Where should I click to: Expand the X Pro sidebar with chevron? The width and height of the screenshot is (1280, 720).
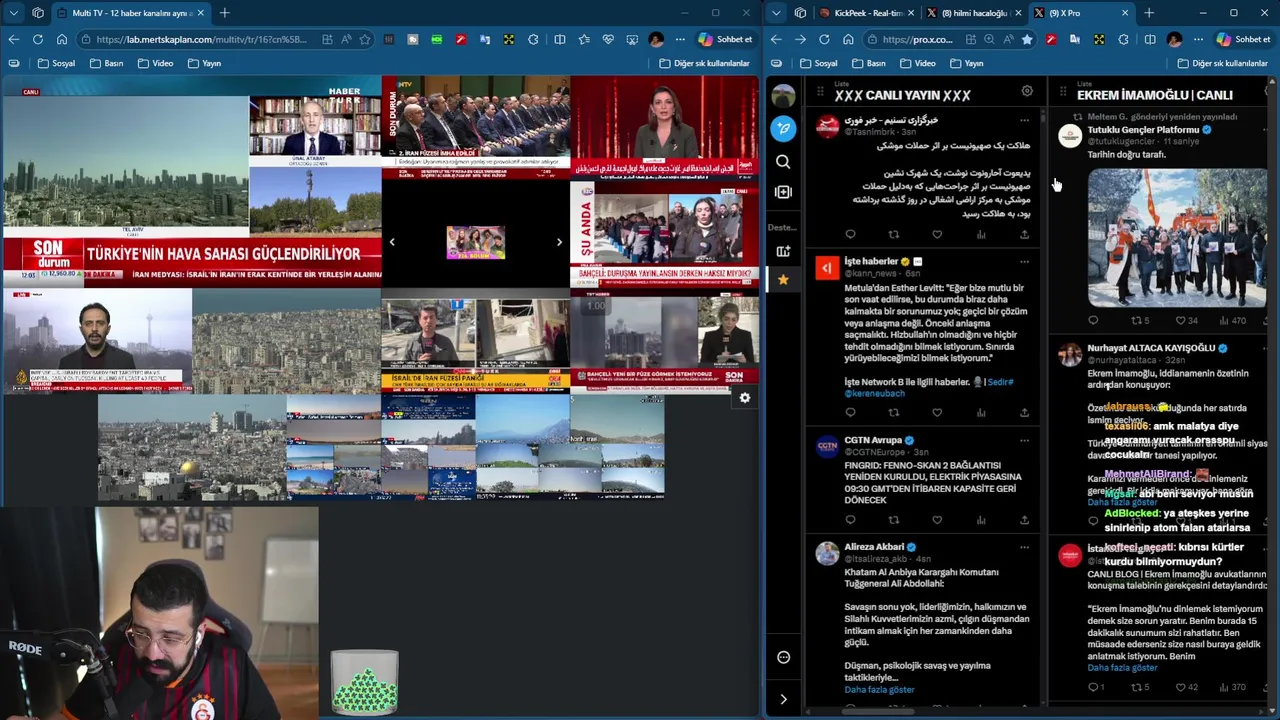783,699
